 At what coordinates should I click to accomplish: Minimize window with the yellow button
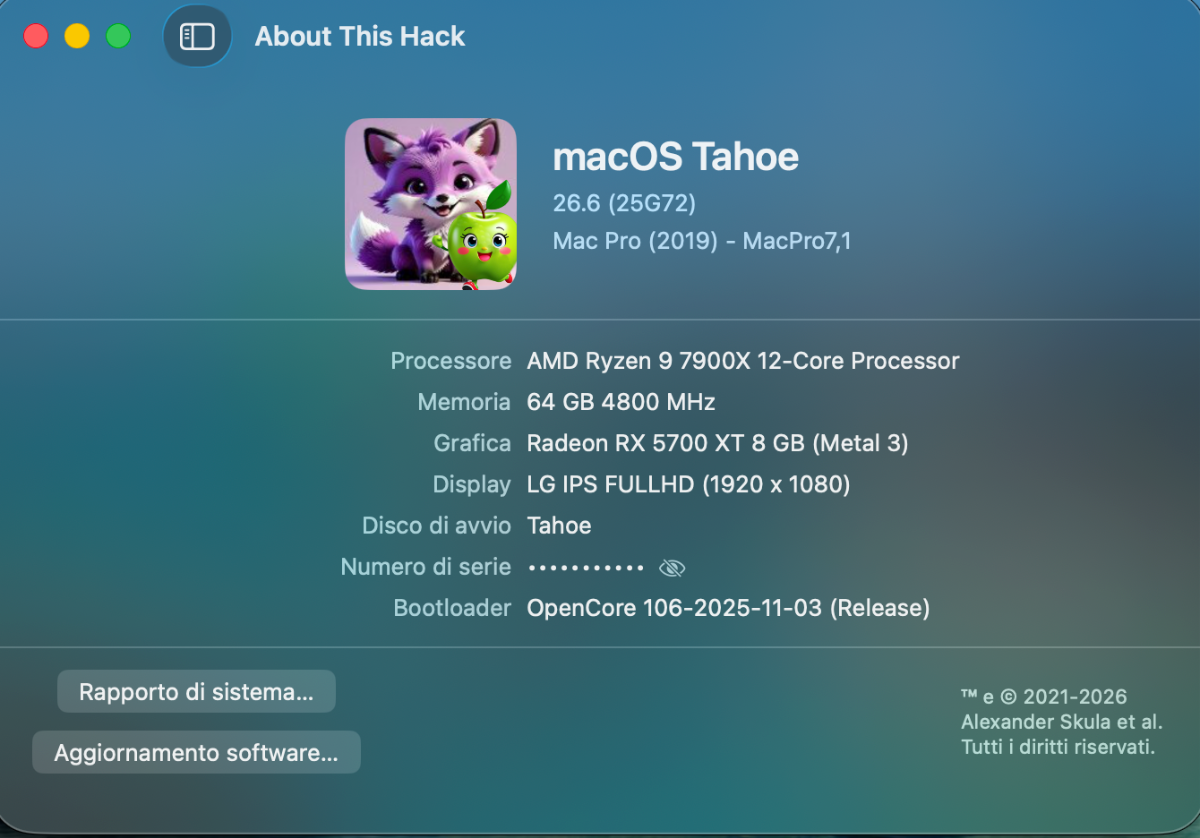pos(77,37)
